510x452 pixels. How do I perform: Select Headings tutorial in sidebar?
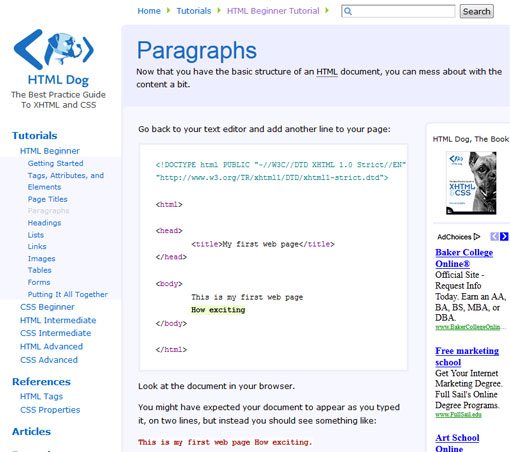44,223
